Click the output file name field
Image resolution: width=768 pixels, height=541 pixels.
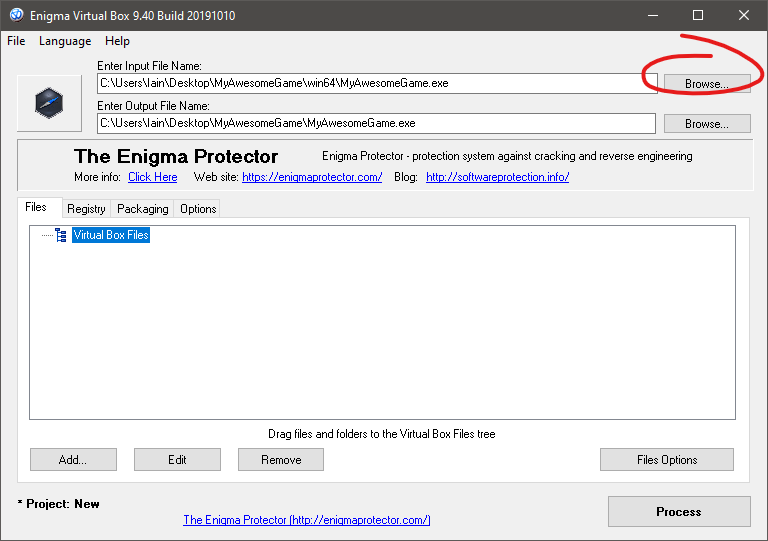coord(376,124)
